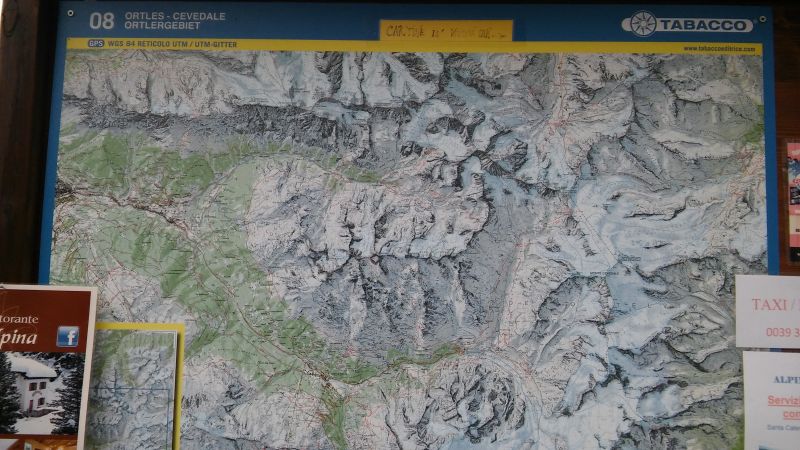Click the handwritten yellow note on the map header
Screen dimensions: 800x450
coord(446,31)
